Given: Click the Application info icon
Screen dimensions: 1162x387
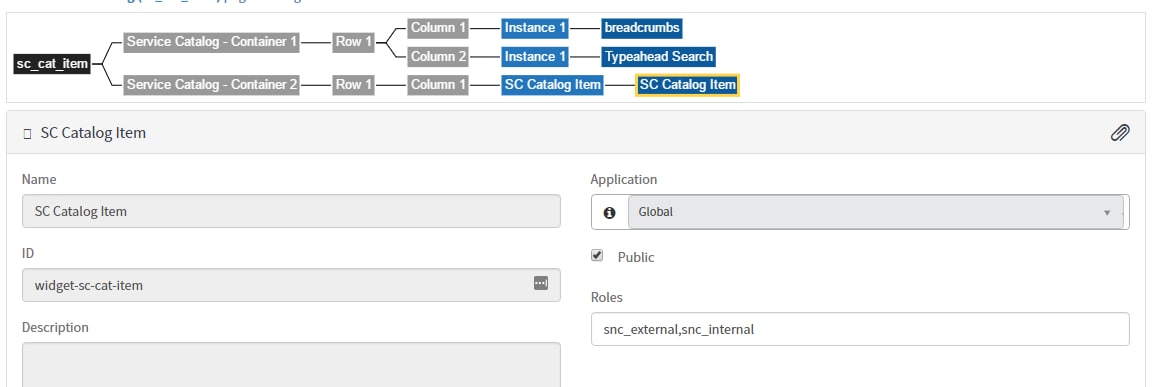Looking at the screenshot, I should tap(609, 213).
